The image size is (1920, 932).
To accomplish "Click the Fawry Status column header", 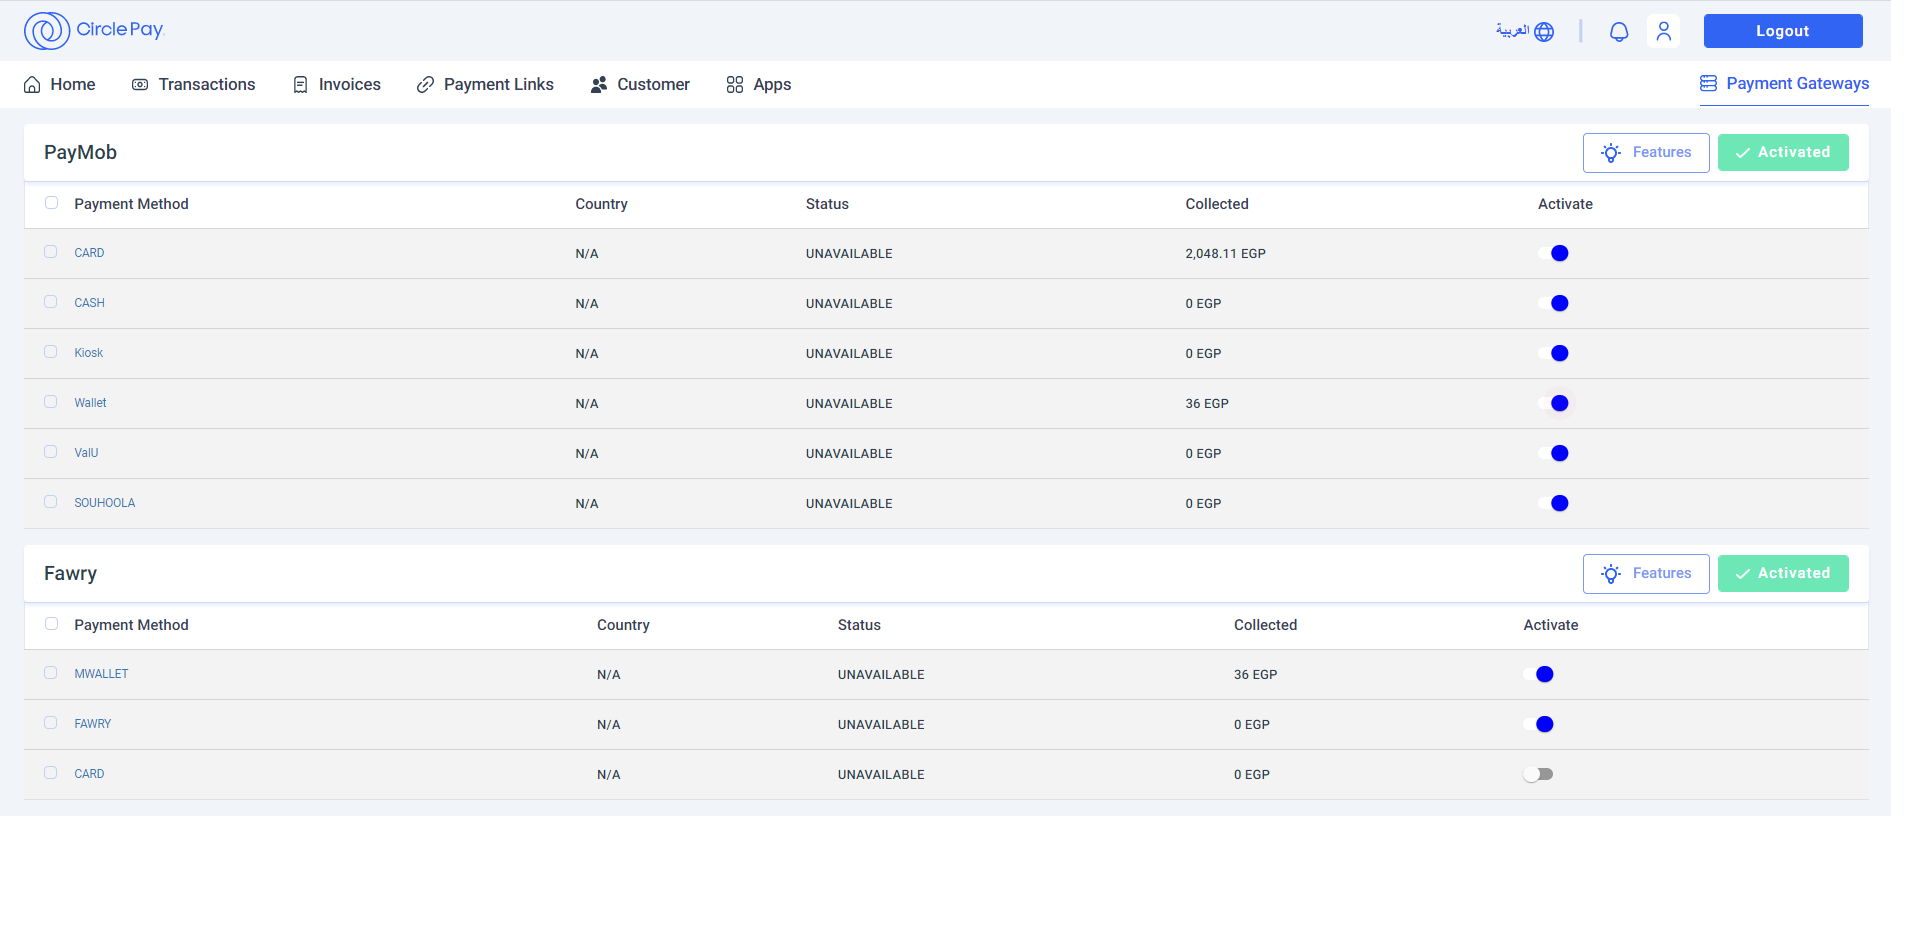I will point(859,625).
